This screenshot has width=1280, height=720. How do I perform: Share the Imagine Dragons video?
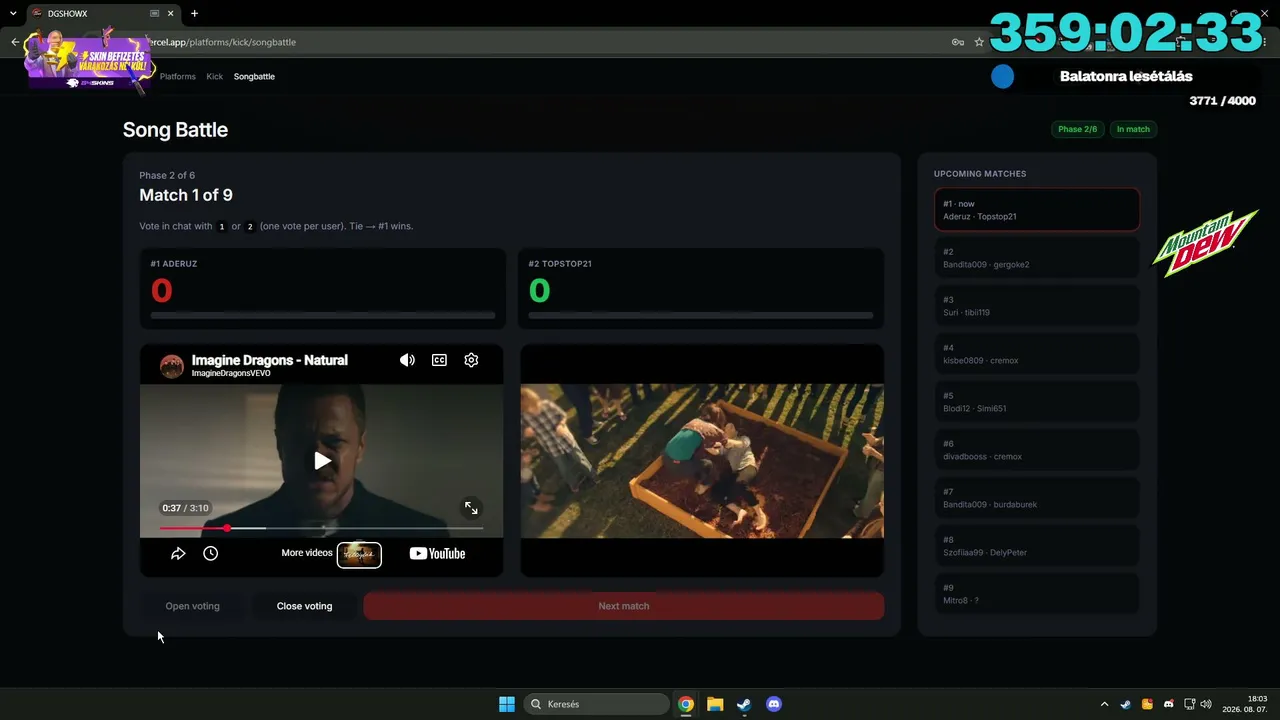[x=178, y=553]
